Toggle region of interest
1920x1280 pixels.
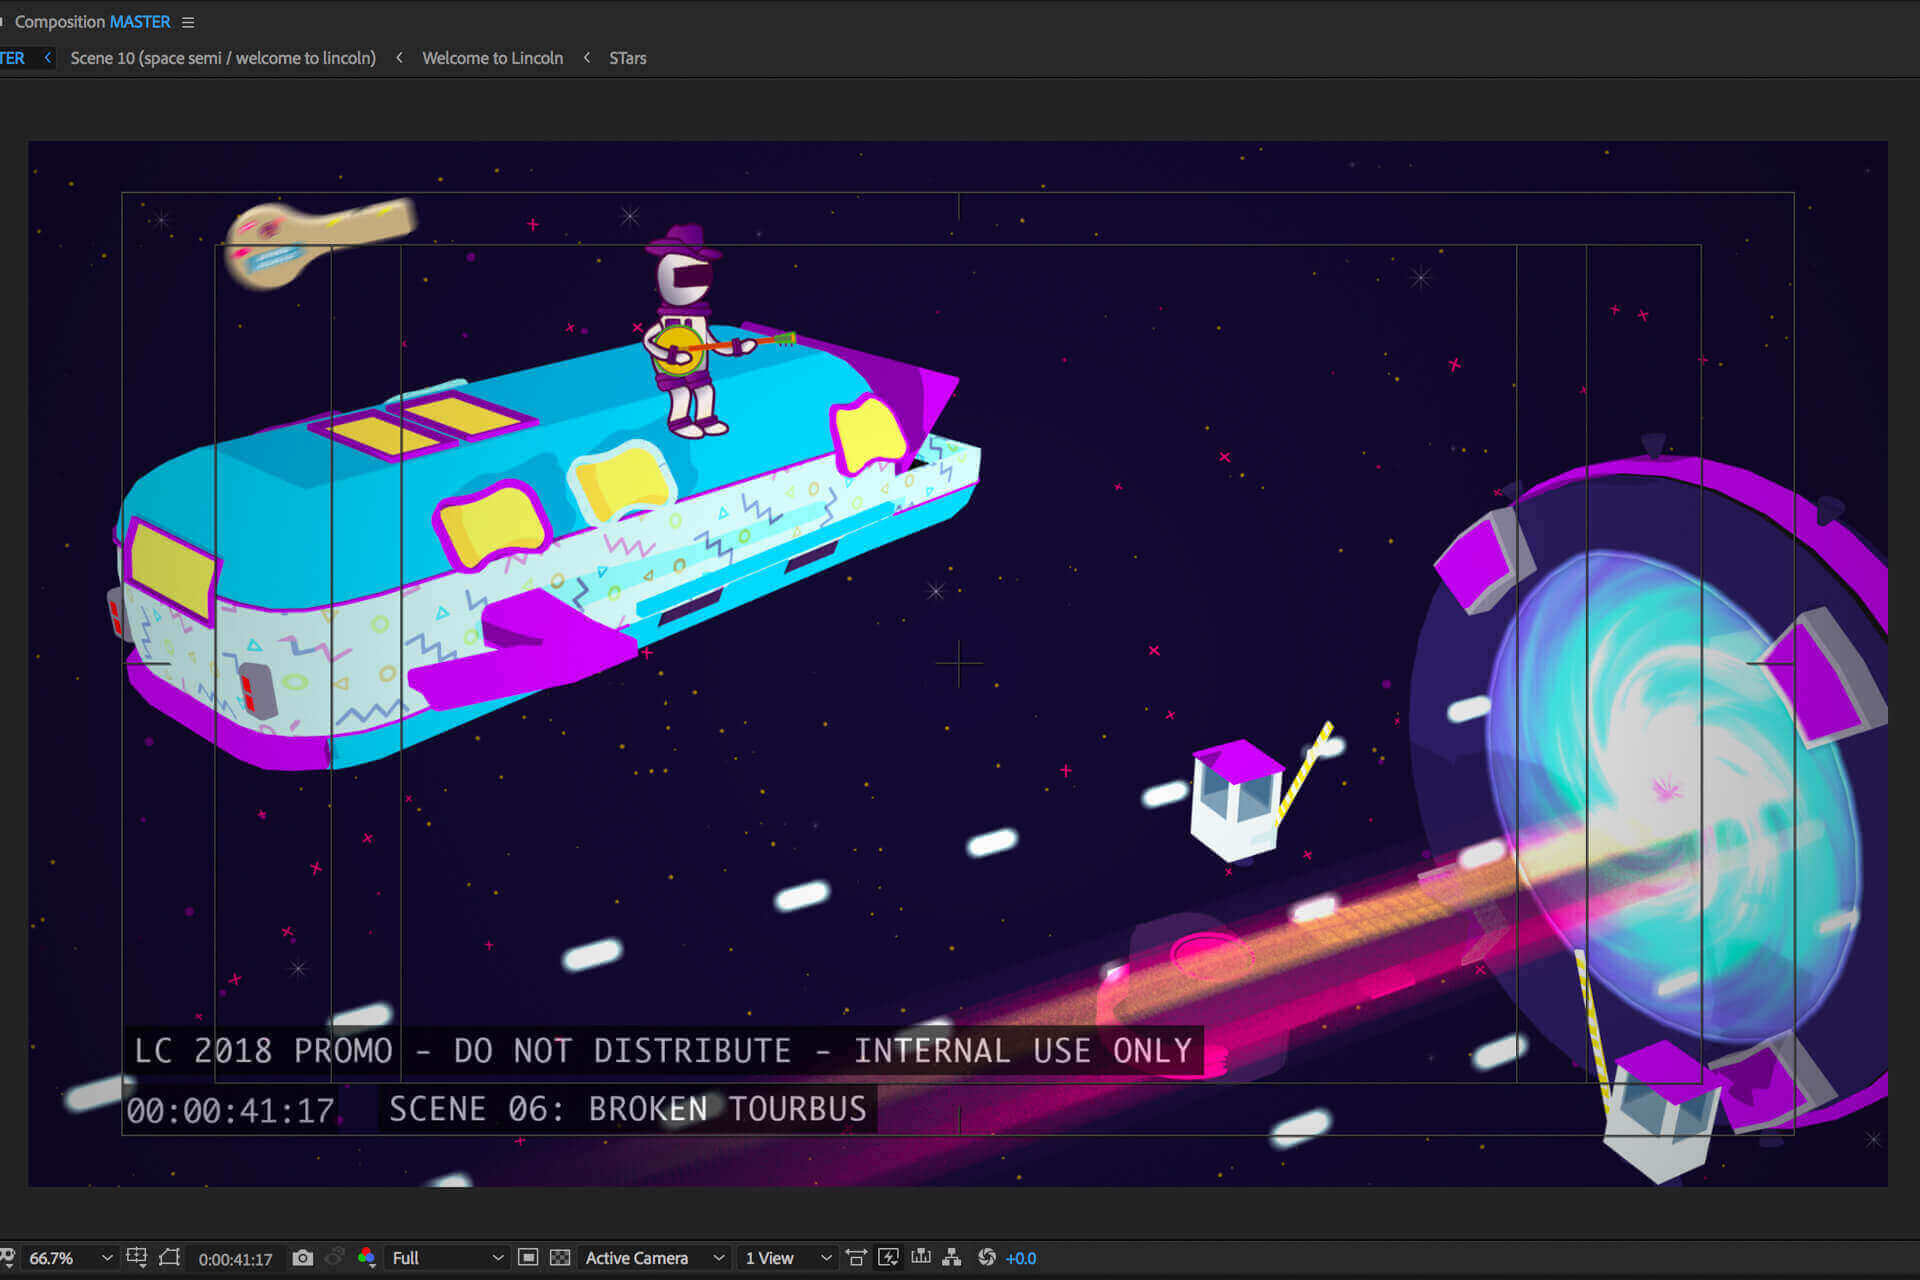point(528,1257)
